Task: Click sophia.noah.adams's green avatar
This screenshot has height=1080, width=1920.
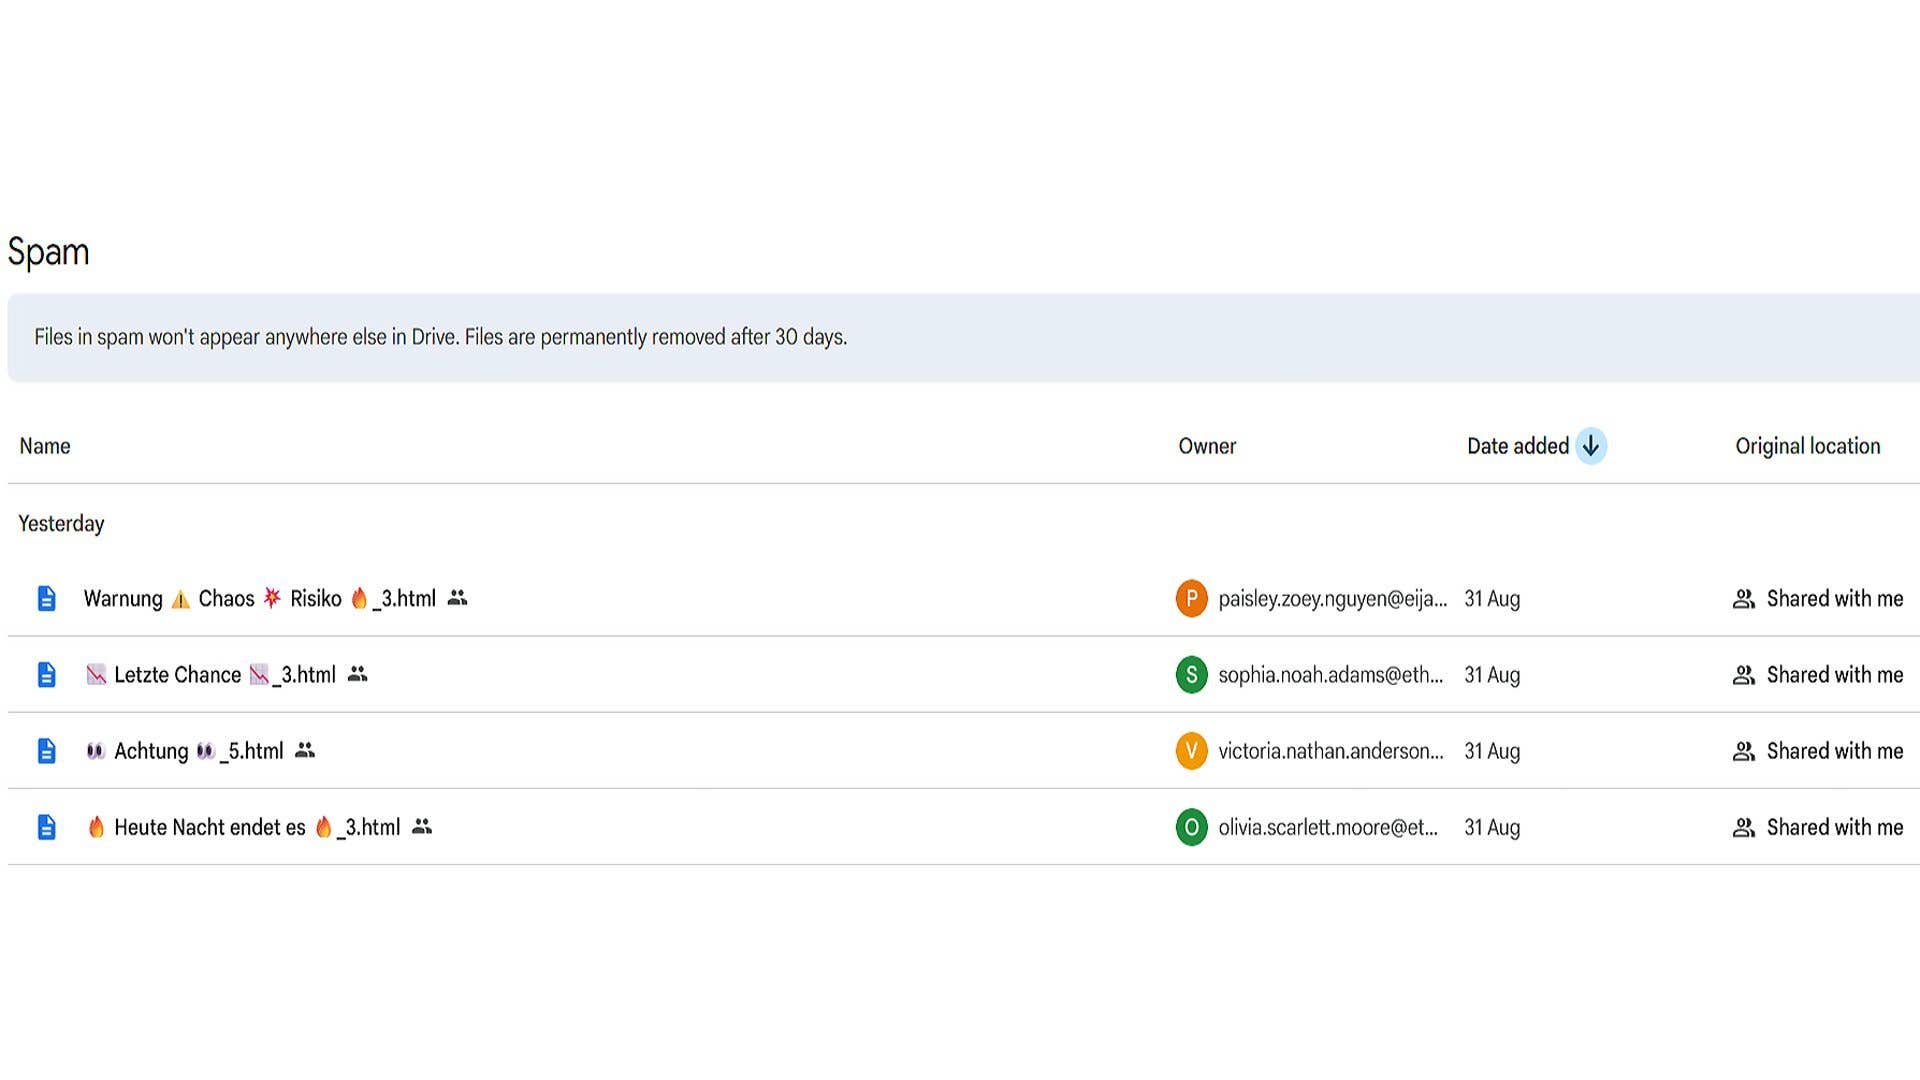Action: pos(1191,675)
